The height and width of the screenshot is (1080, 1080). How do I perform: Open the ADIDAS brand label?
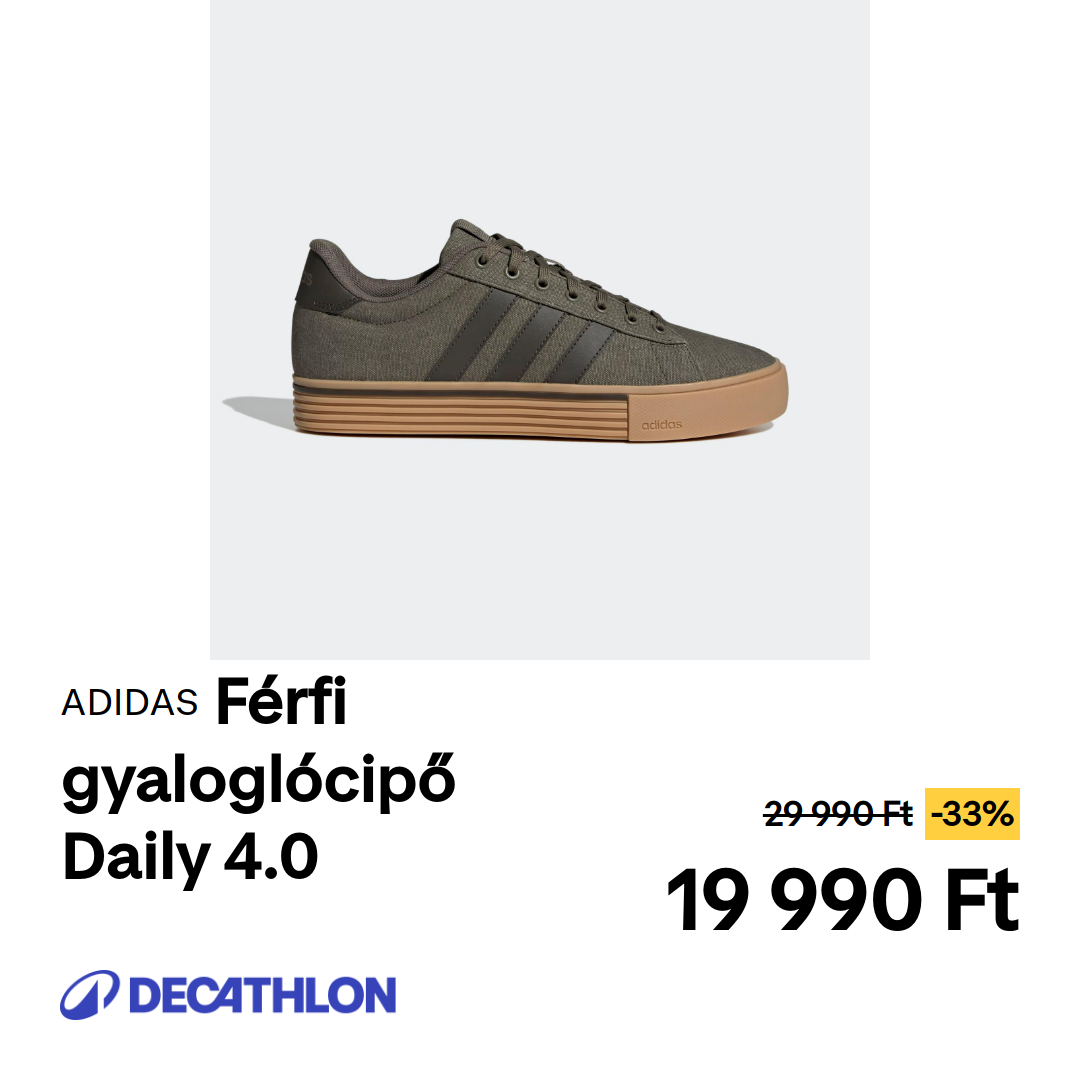tap(129, 703)
